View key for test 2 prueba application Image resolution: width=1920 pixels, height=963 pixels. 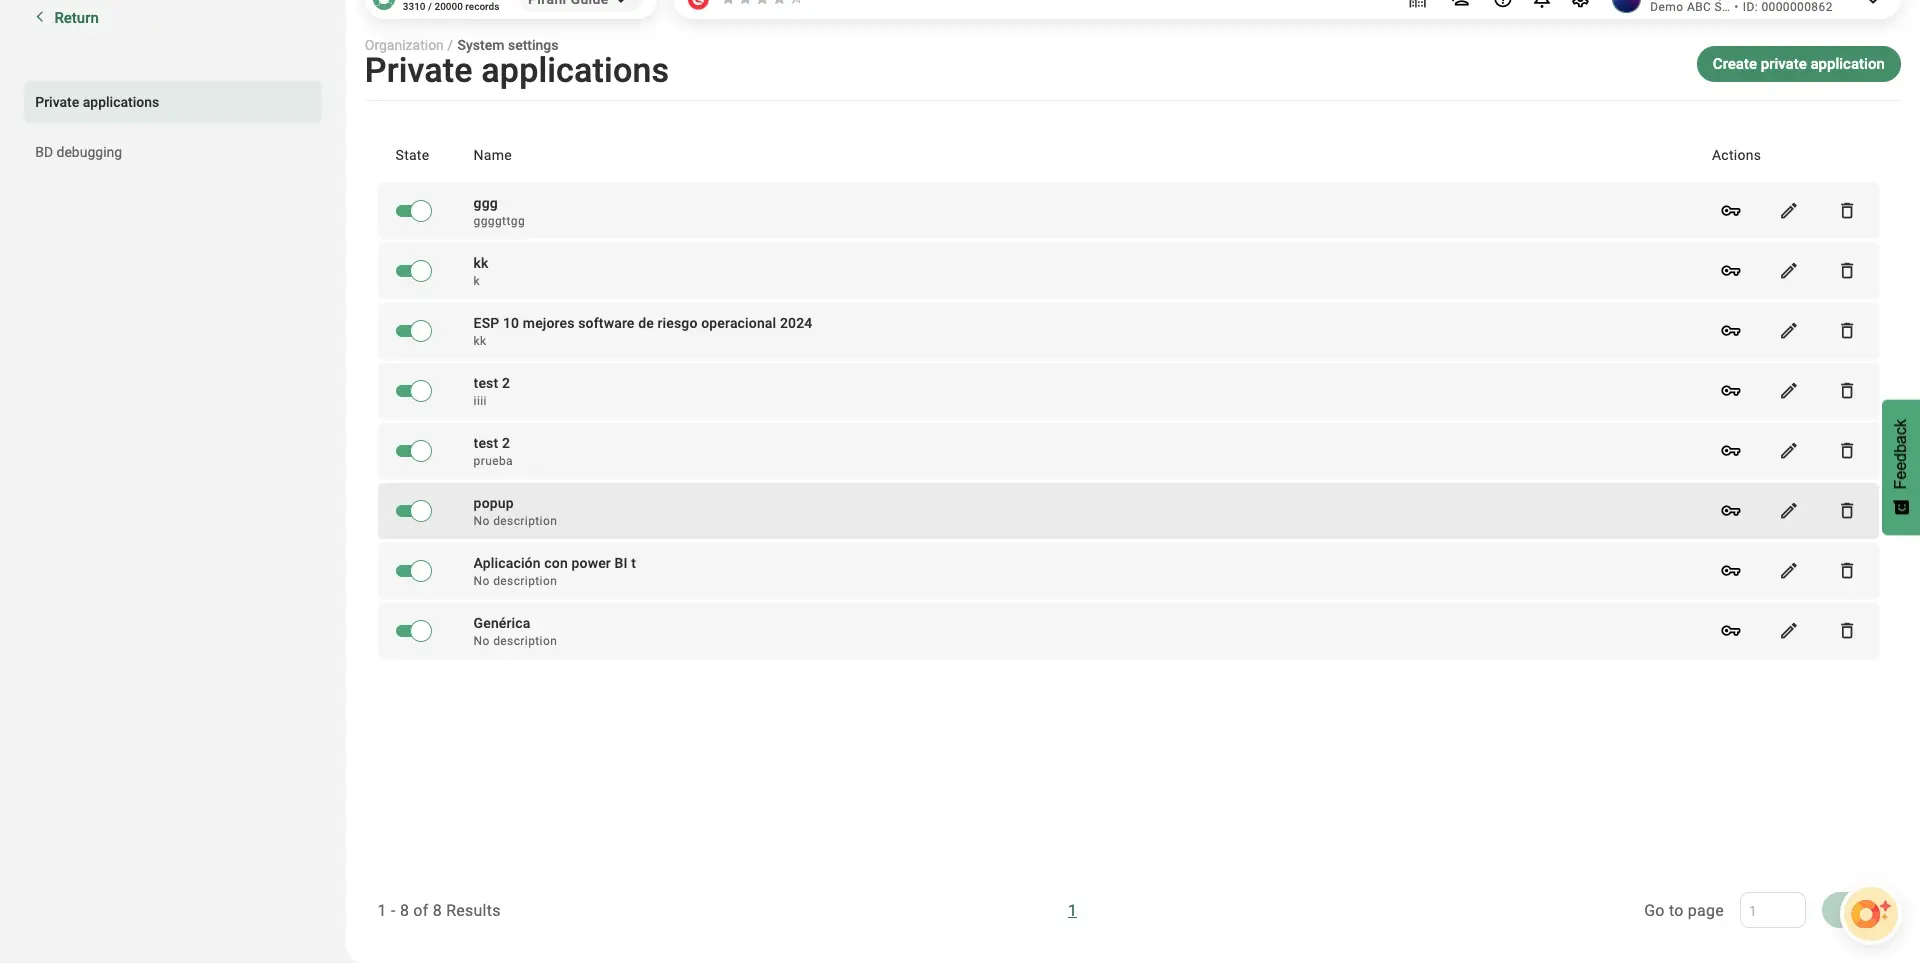tap(1730, 451)
